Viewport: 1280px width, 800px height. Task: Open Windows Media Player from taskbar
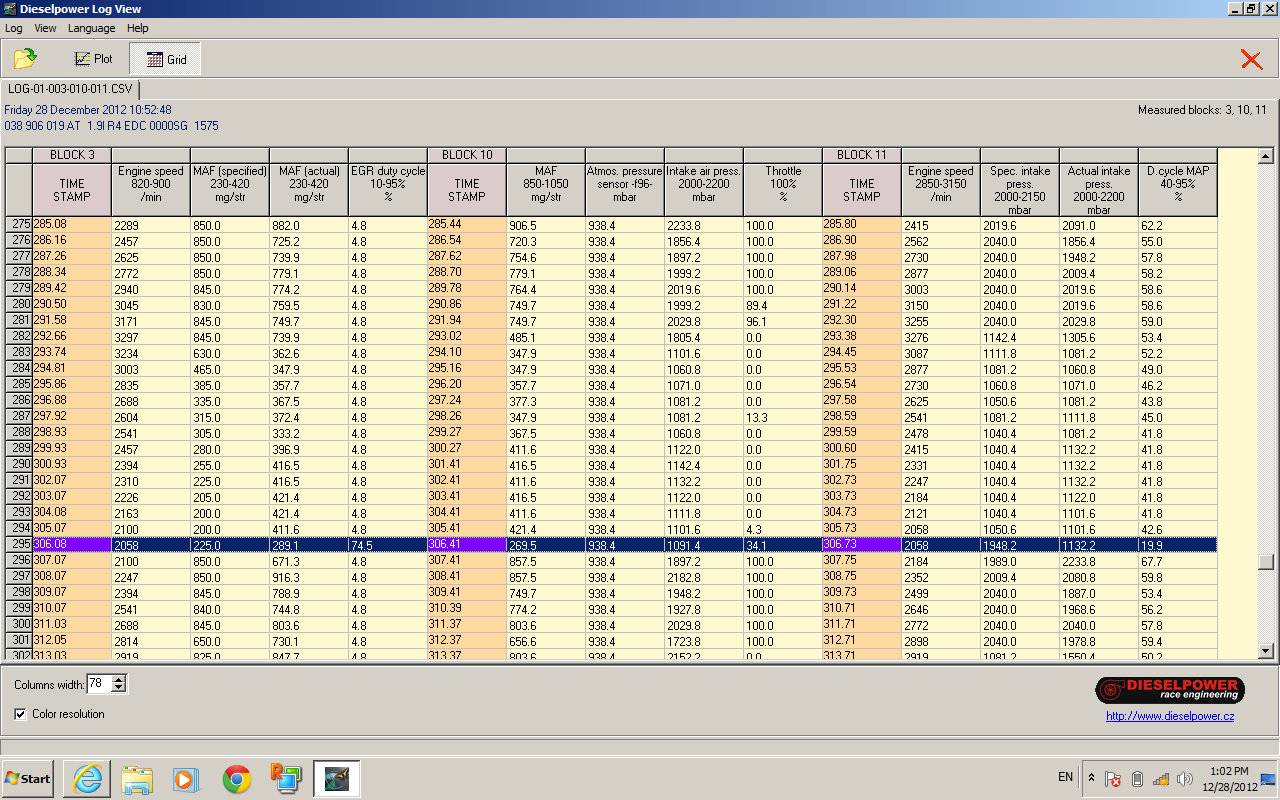pyautogui.click(x=187, y=778)
